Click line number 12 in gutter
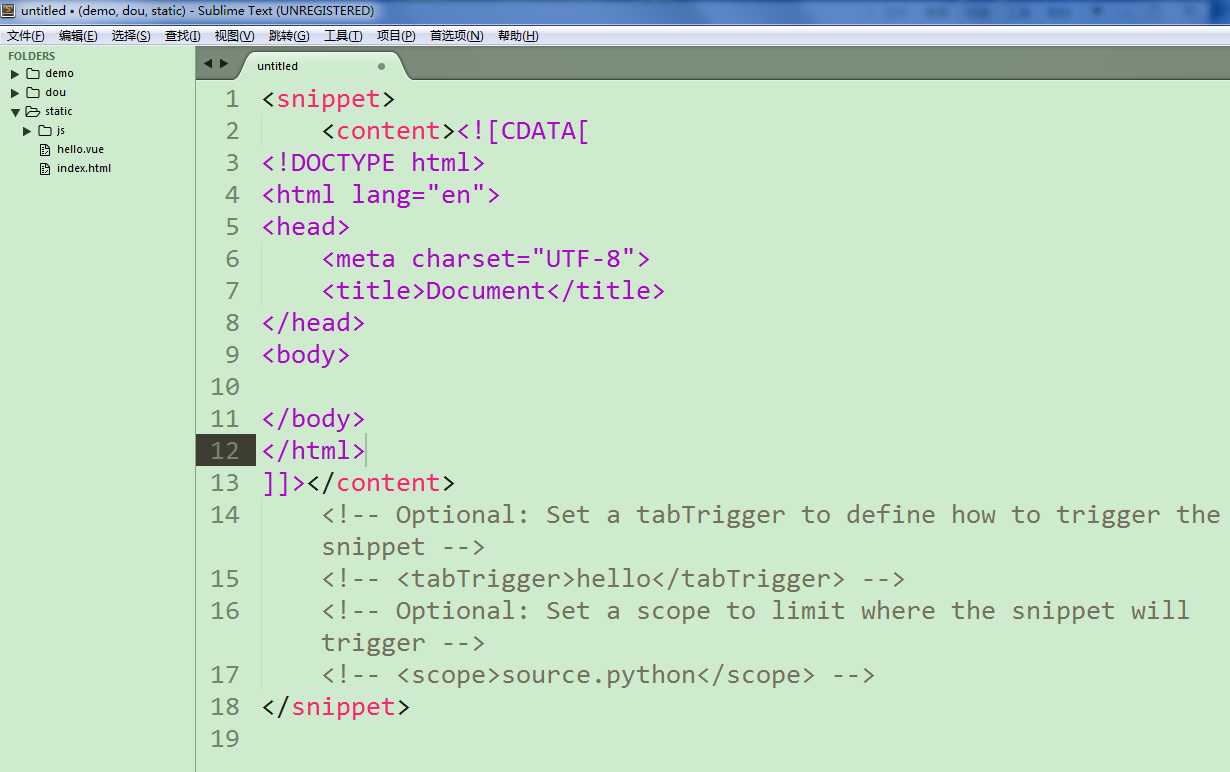The image size is (1230, 772). (x=225, y=451)
